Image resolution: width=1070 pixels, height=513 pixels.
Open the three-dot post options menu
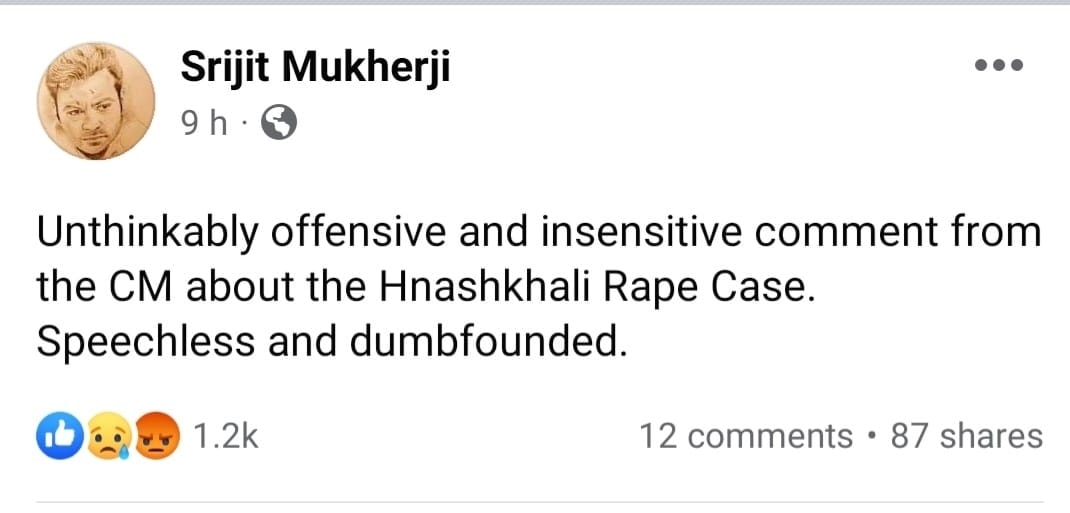[999, 66]
